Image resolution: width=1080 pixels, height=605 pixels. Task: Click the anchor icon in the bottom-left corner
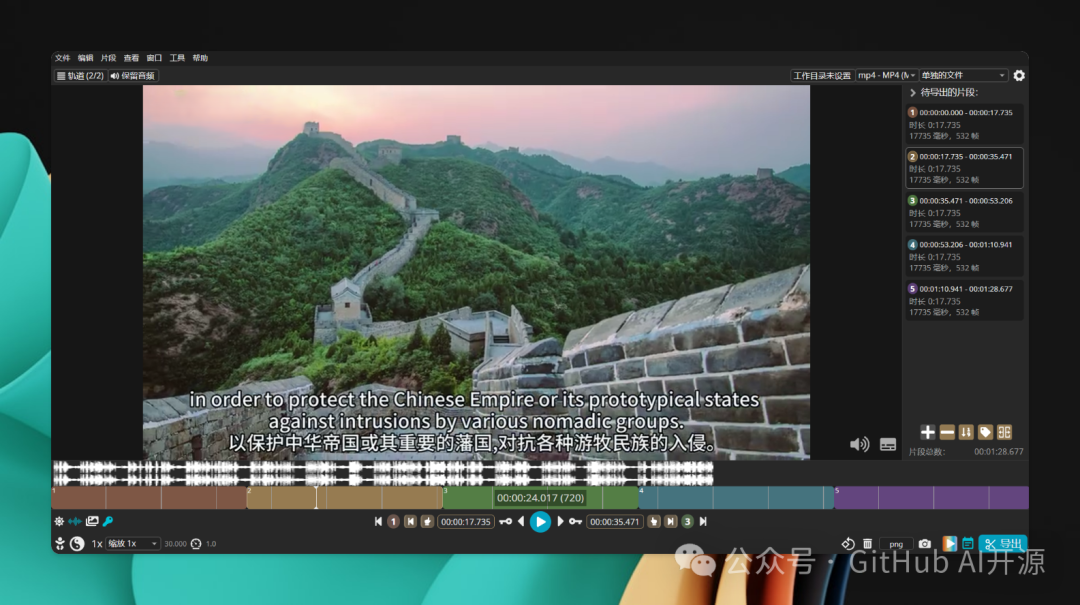coord(60,544)
